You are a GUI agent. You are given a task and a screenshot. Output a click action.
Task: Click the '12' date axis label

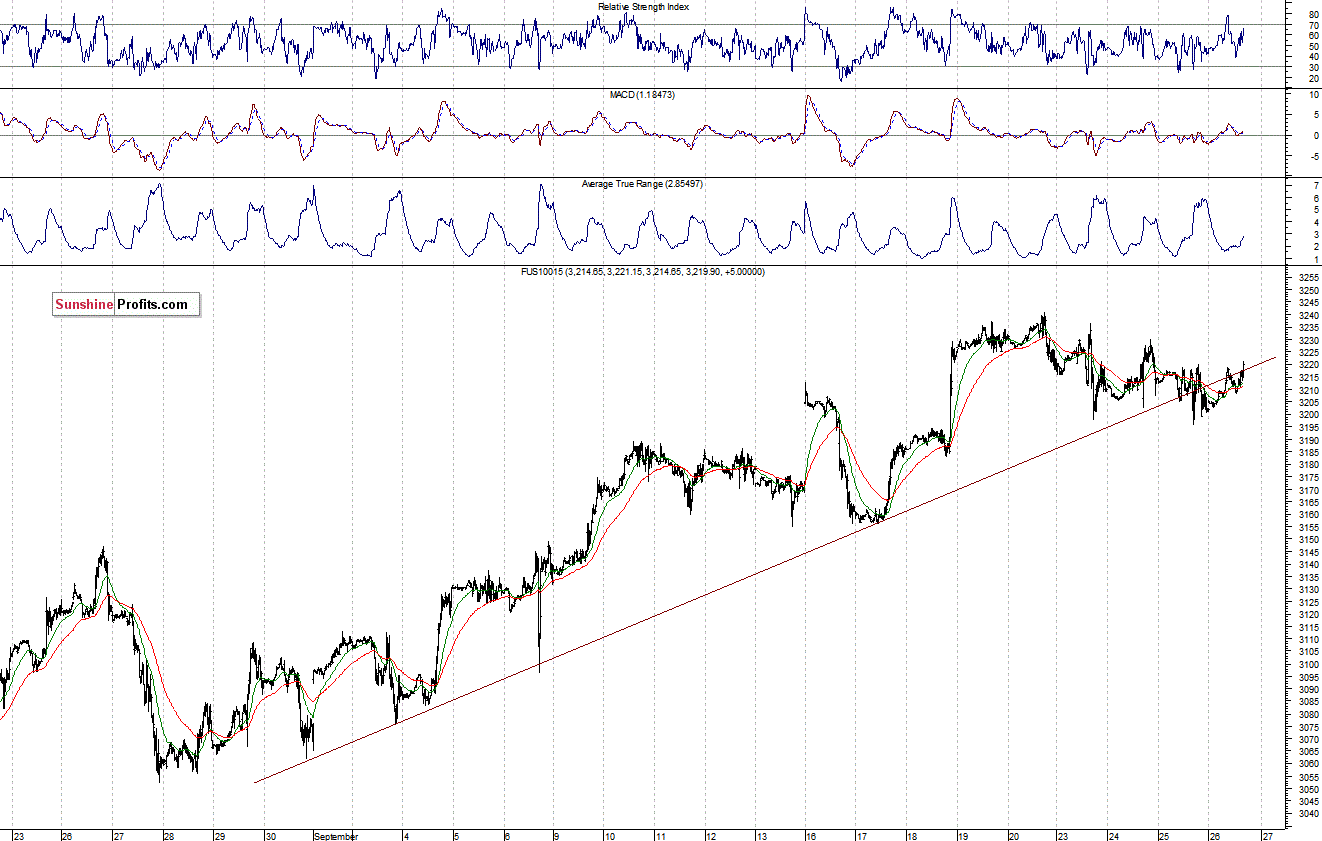click(710, 836)
